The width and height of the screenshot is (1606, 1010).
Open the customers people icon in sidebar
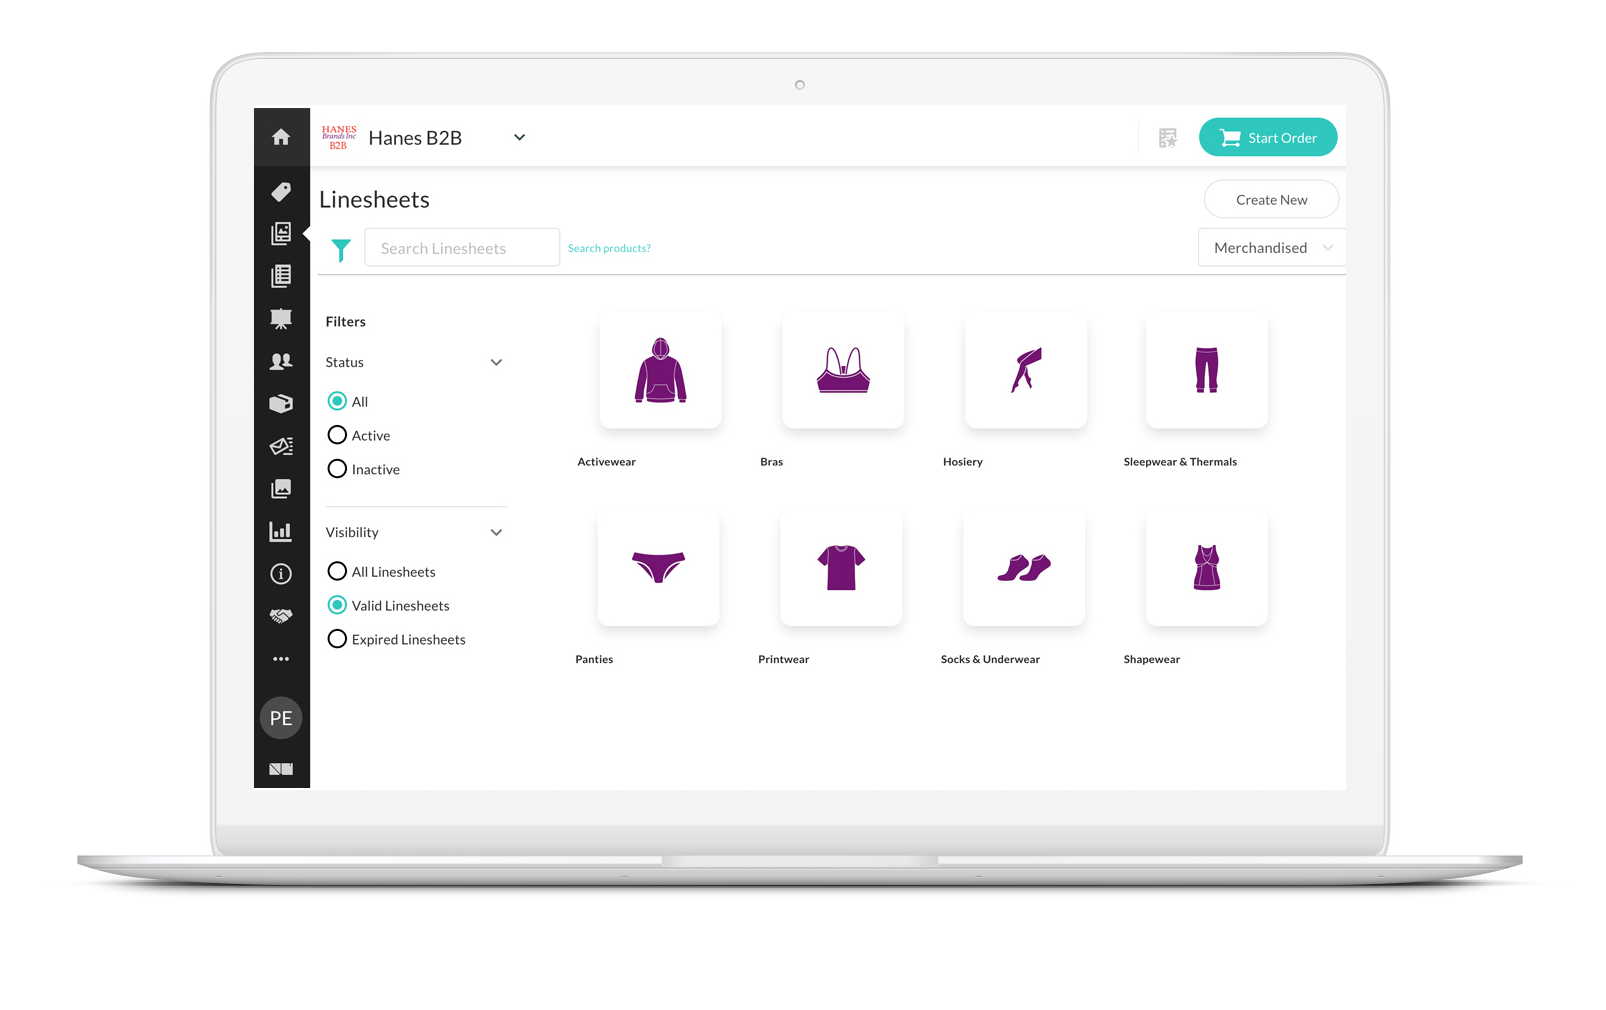(x=281, y=361)
